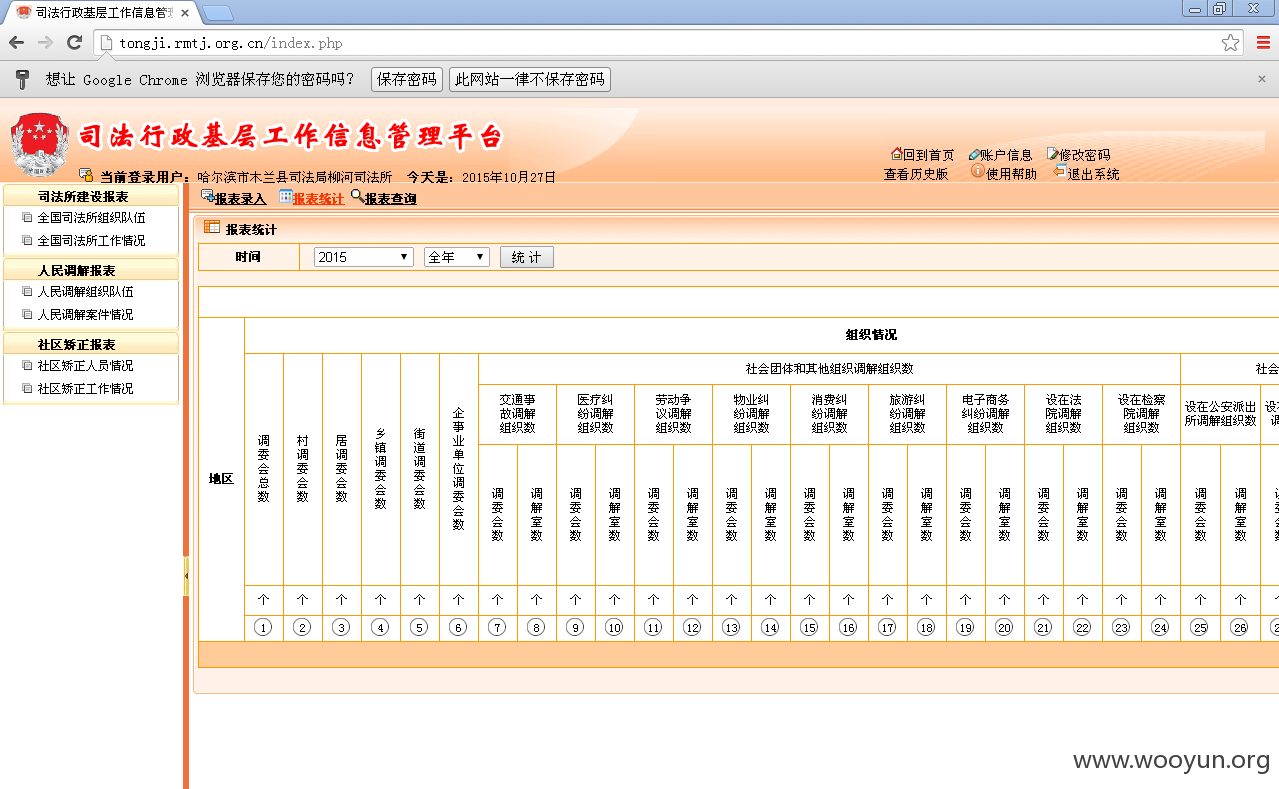The image size is (1279, 789).
Task: Open 全国司法所工作情况 report
Action: (91, 241)
